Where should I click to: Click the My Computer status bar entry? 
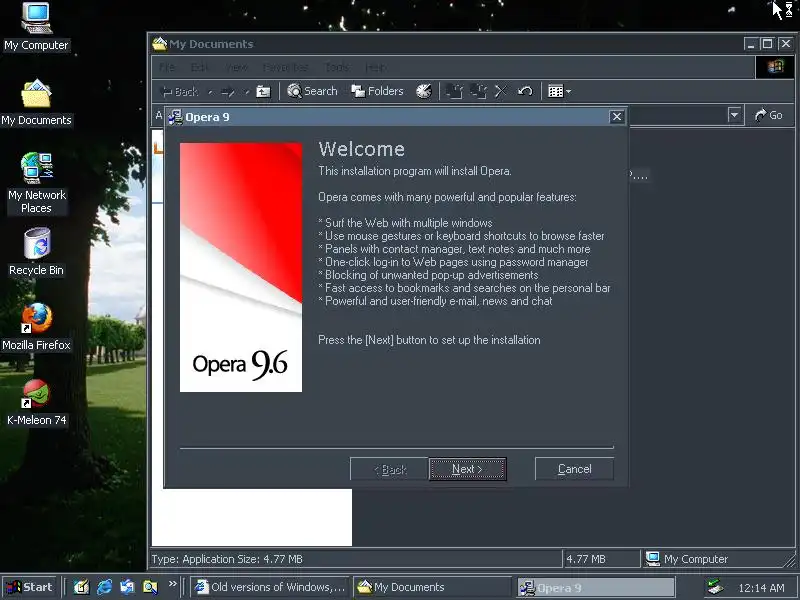[687, 559]
